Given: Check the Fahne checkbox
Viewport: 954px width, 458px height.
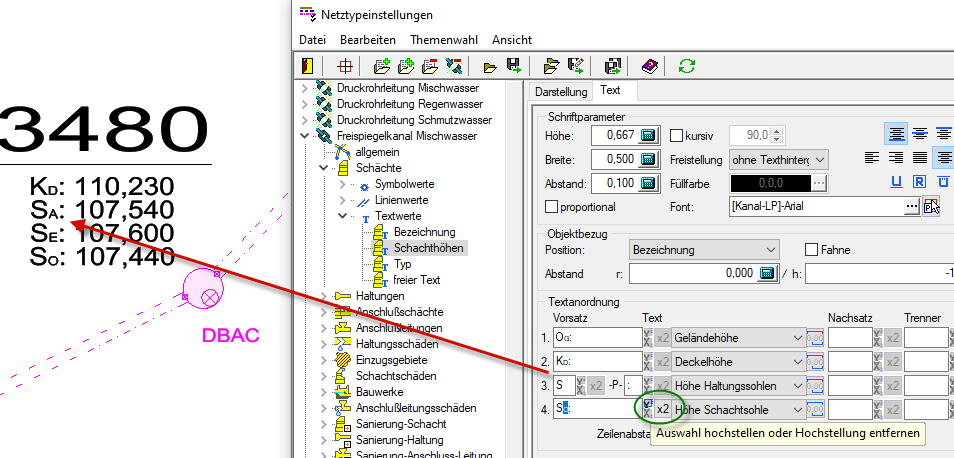Looking at the screenshot, I should (812, 249).
